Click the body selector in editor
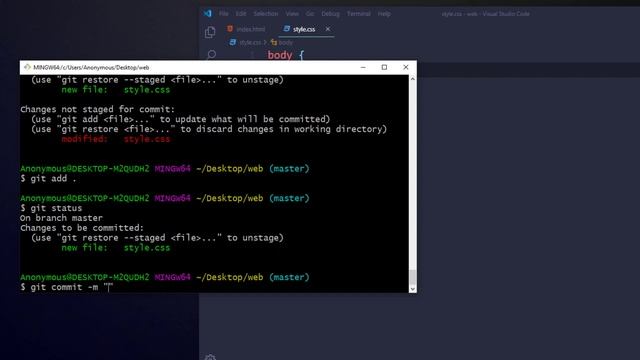 280,55
